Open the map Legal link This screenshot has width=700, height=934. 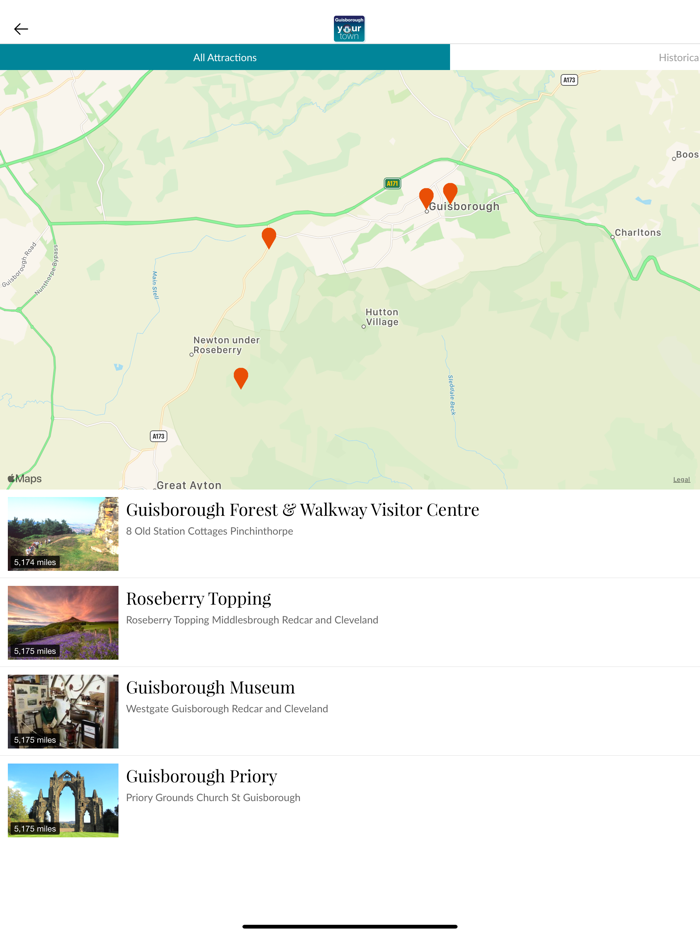(682, 480)
